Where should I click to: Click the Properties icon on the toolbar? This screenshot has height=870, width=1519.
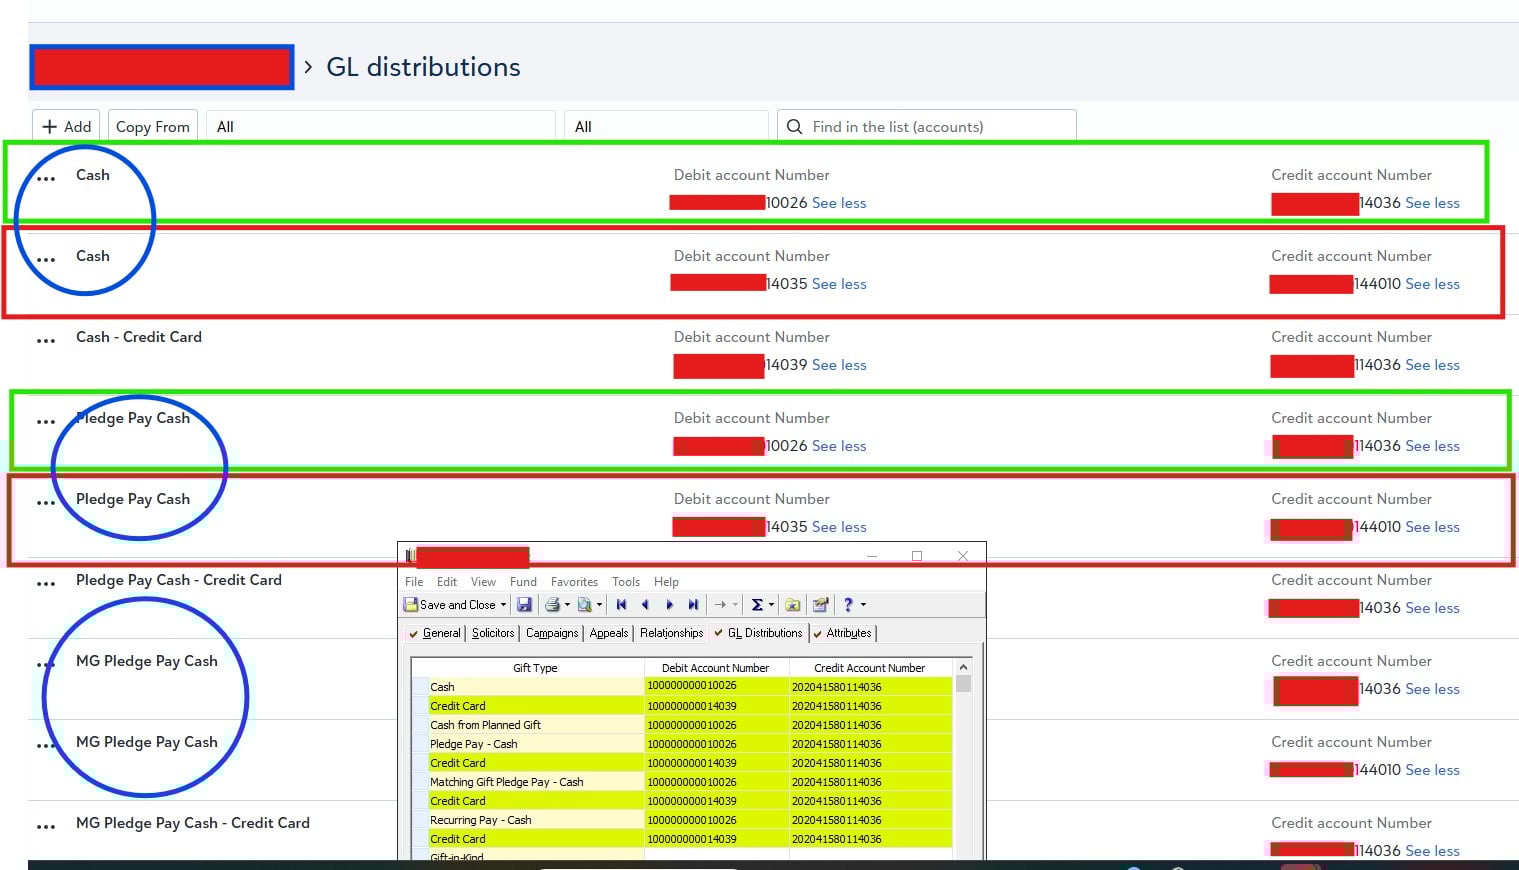pos(822,605)
